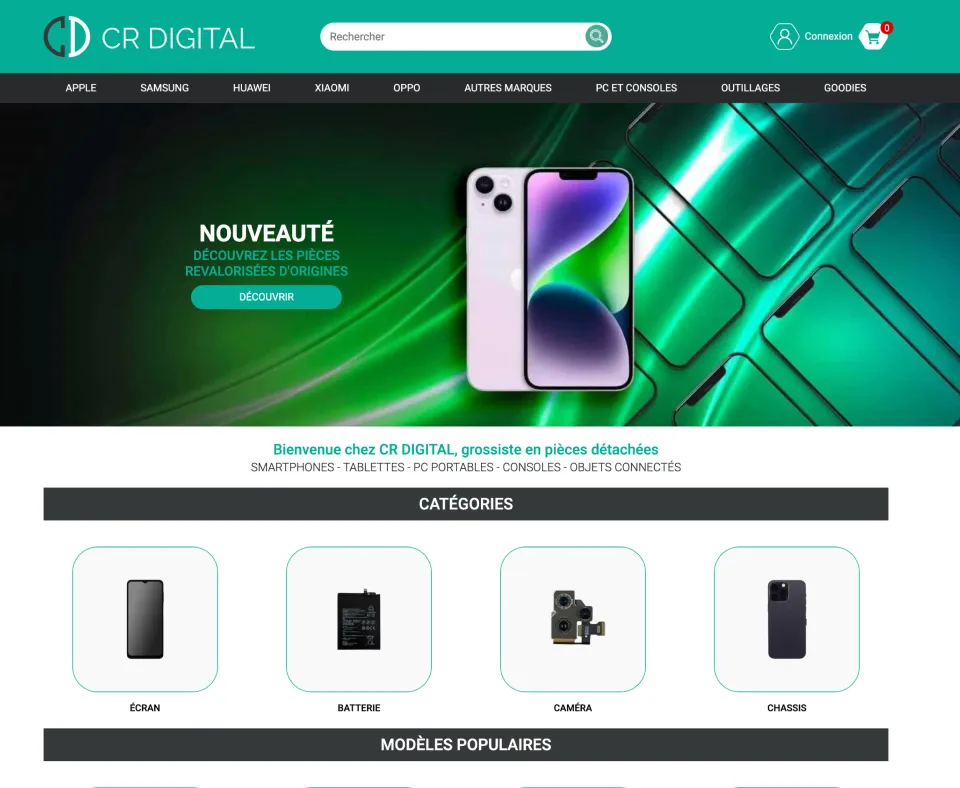Image resolution: width=960 pixels, height=788 pixels.
Task: Go to PC et Consoles section
Action: 636,88
